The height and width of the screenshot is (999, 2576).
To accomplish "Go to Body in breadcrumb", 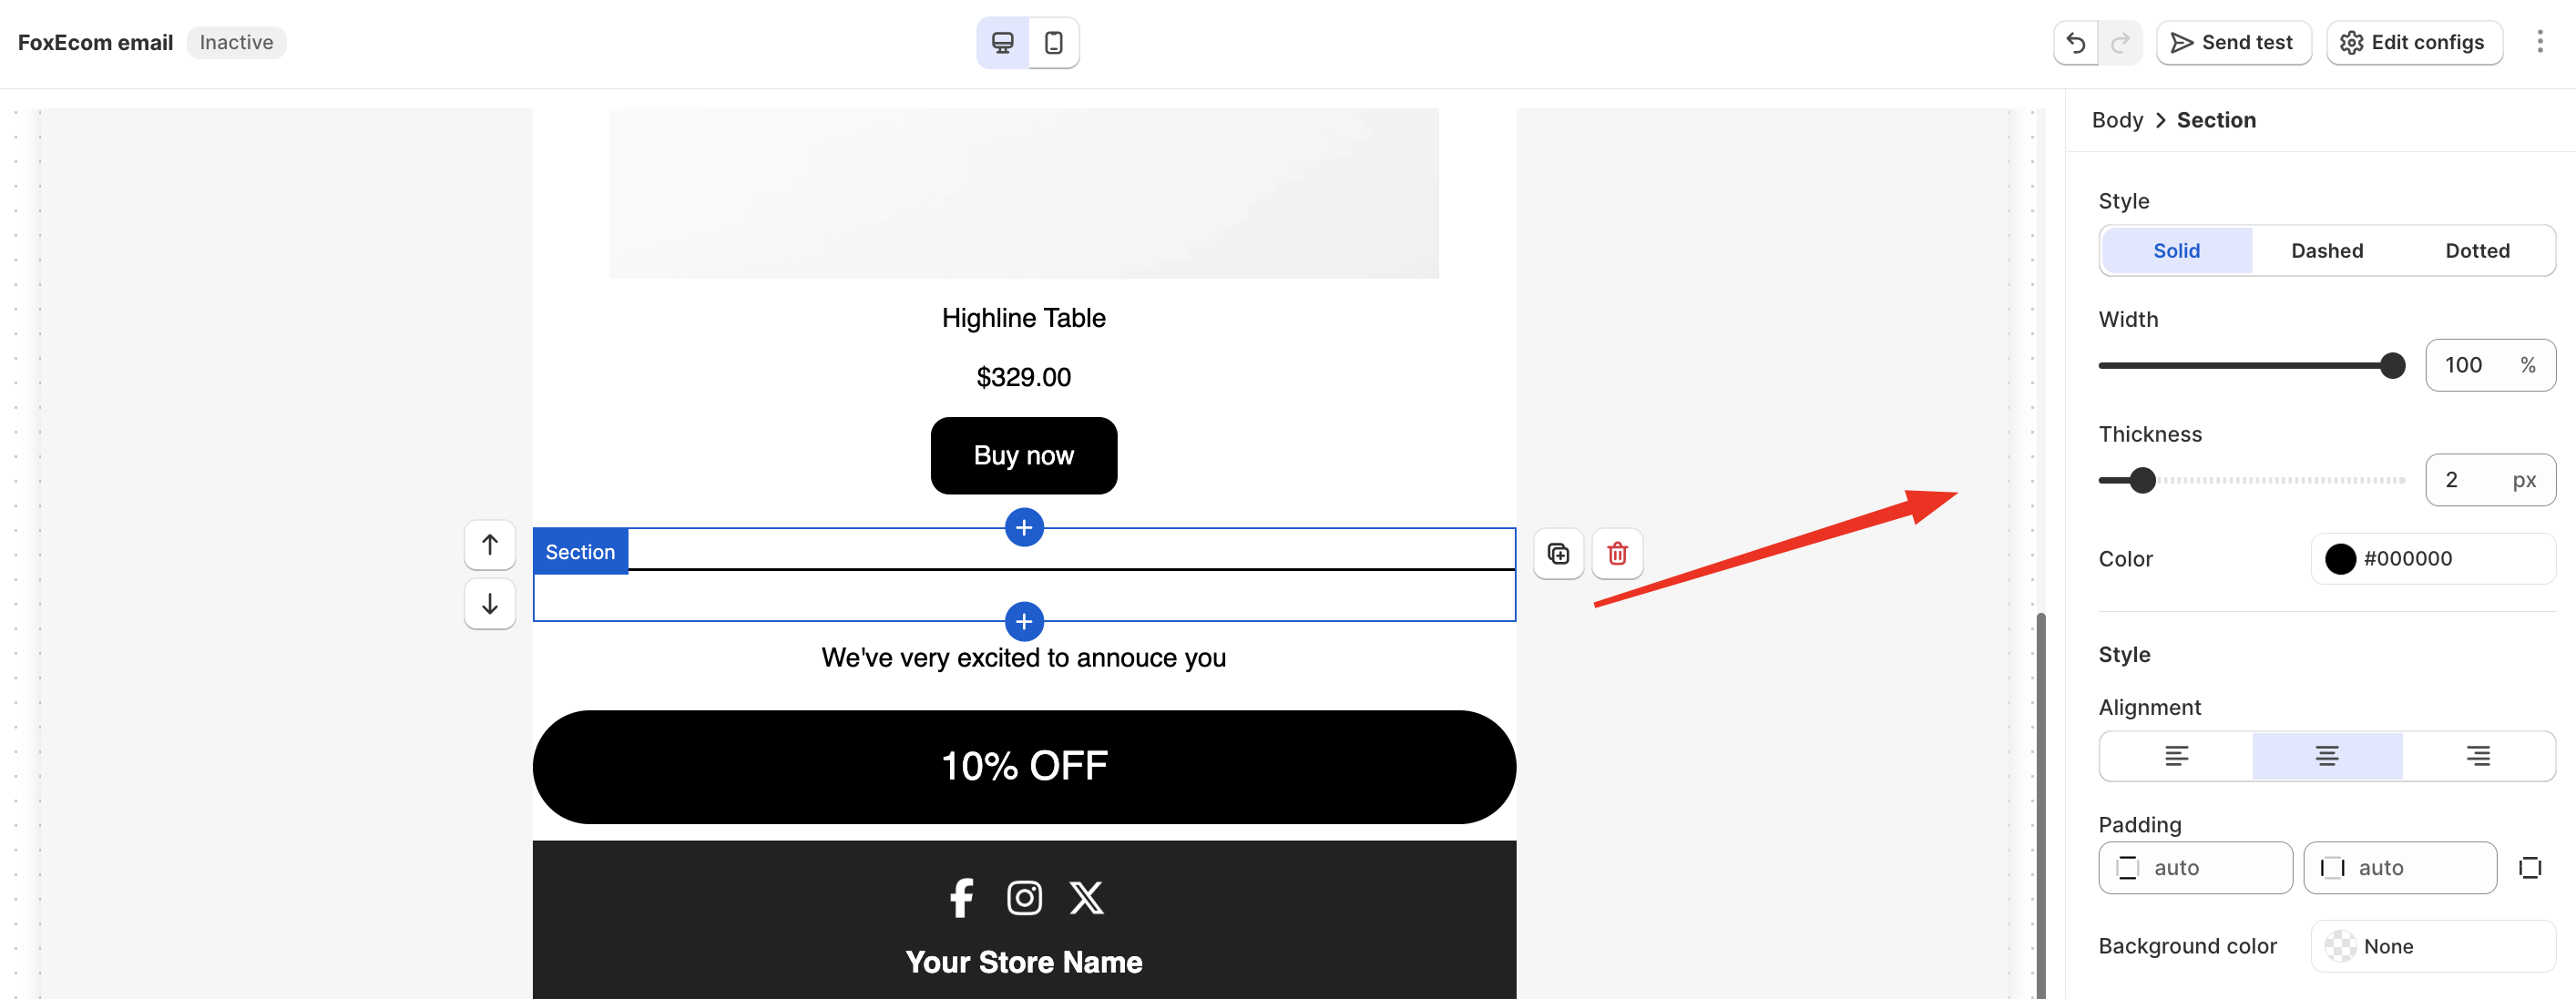I will (2116, 120).
